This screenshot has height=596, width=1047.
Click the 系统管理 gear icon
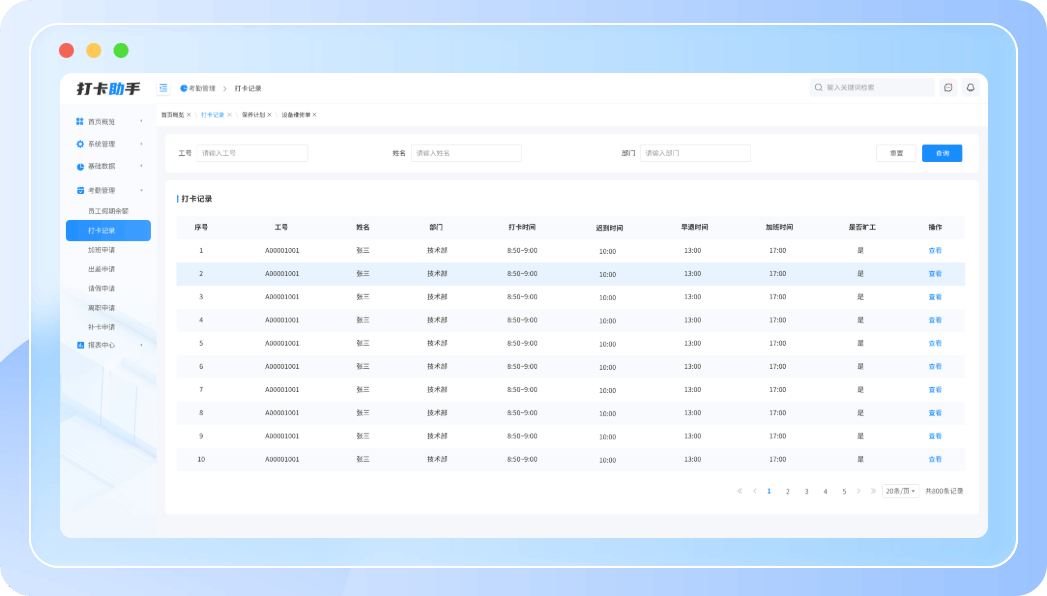coord(80,144)
